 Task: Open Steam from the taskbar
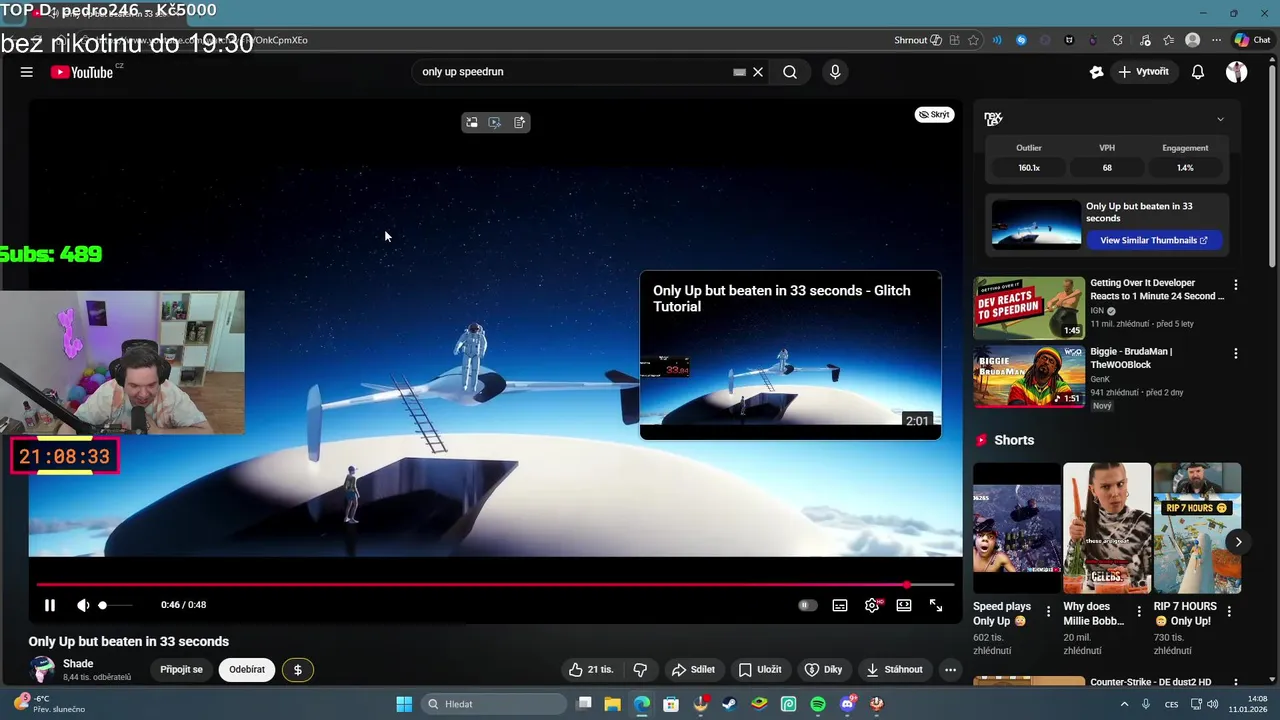coord(729,704)
